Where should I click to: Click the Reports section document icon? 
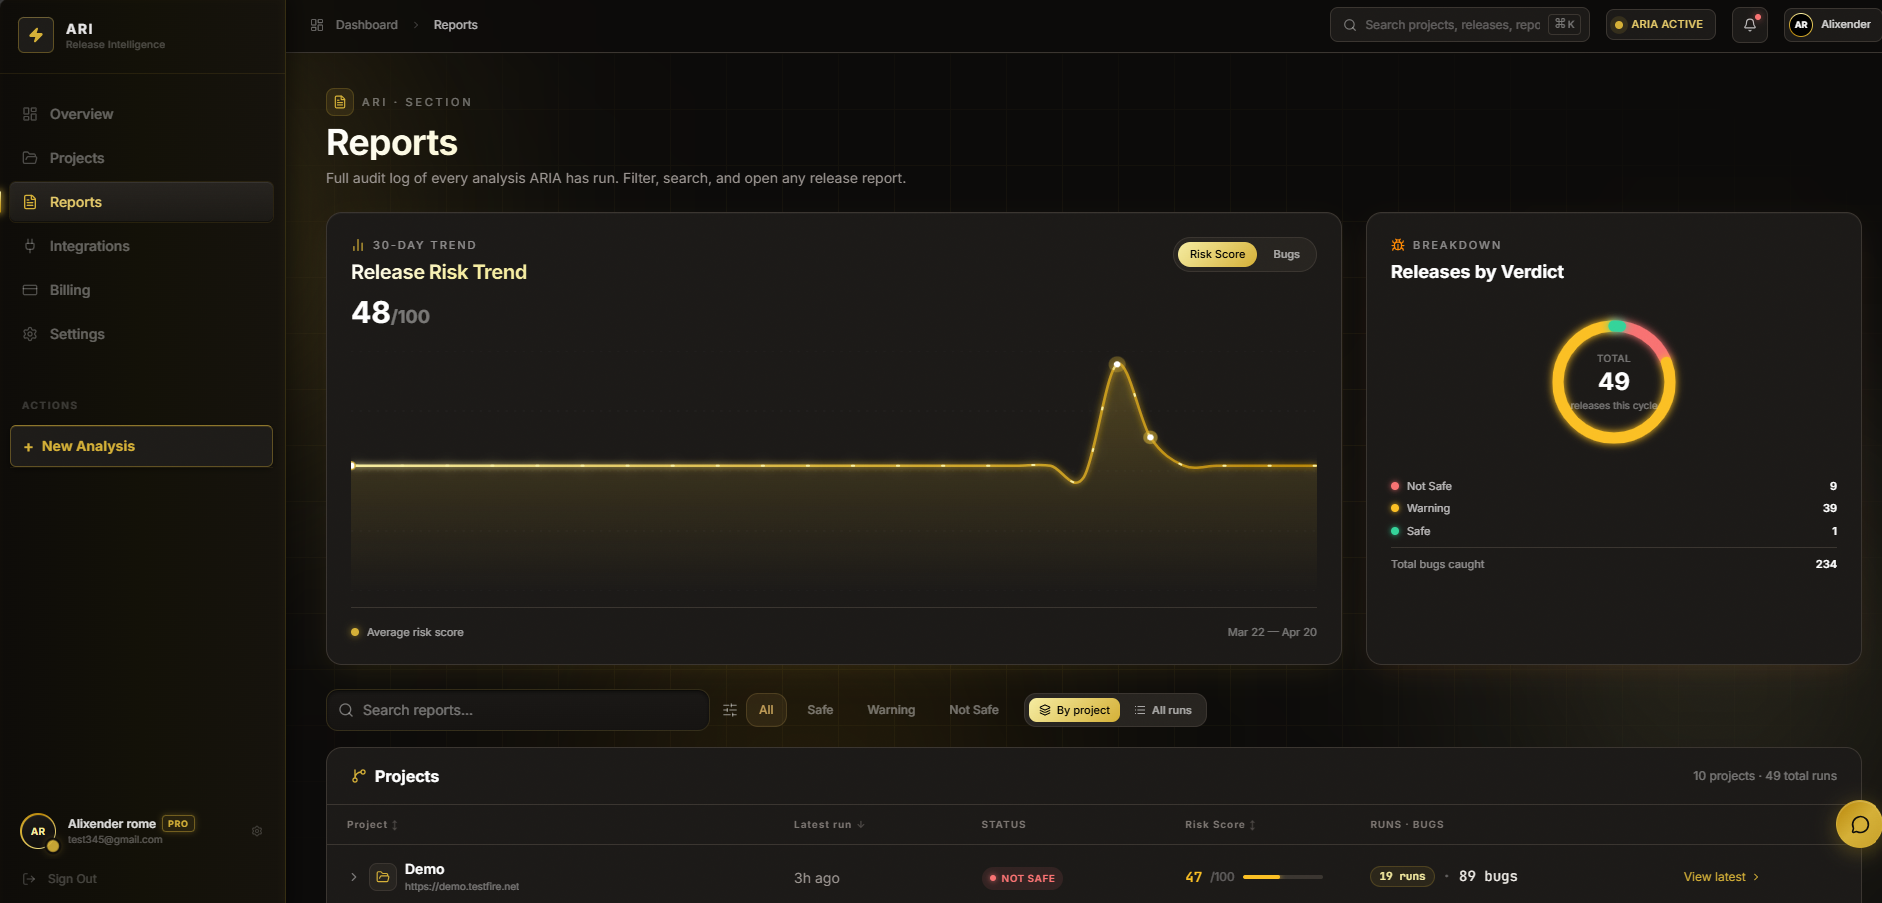[x=340, y=102]
